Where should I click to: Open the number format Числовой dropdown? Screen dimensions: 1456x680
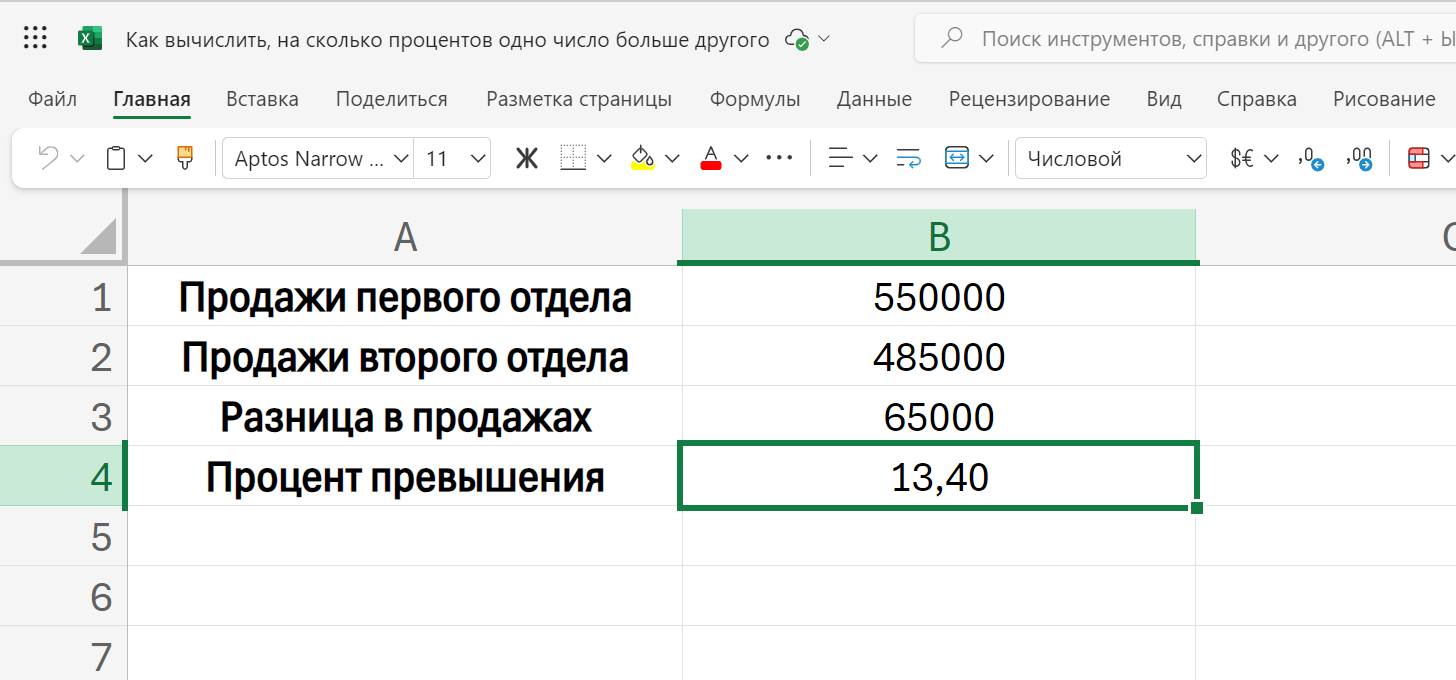click(1110, 157)
